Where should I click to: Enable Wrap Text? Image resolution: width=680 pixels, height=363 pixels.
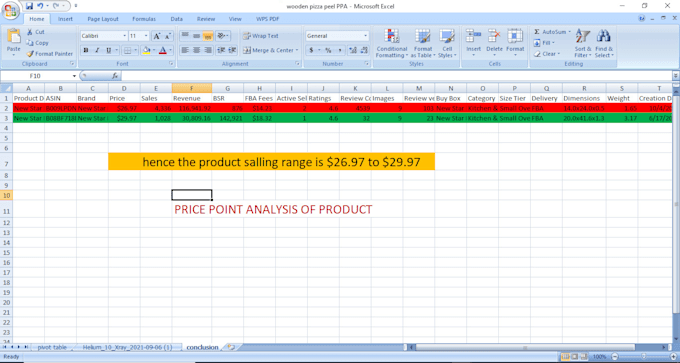261,36
